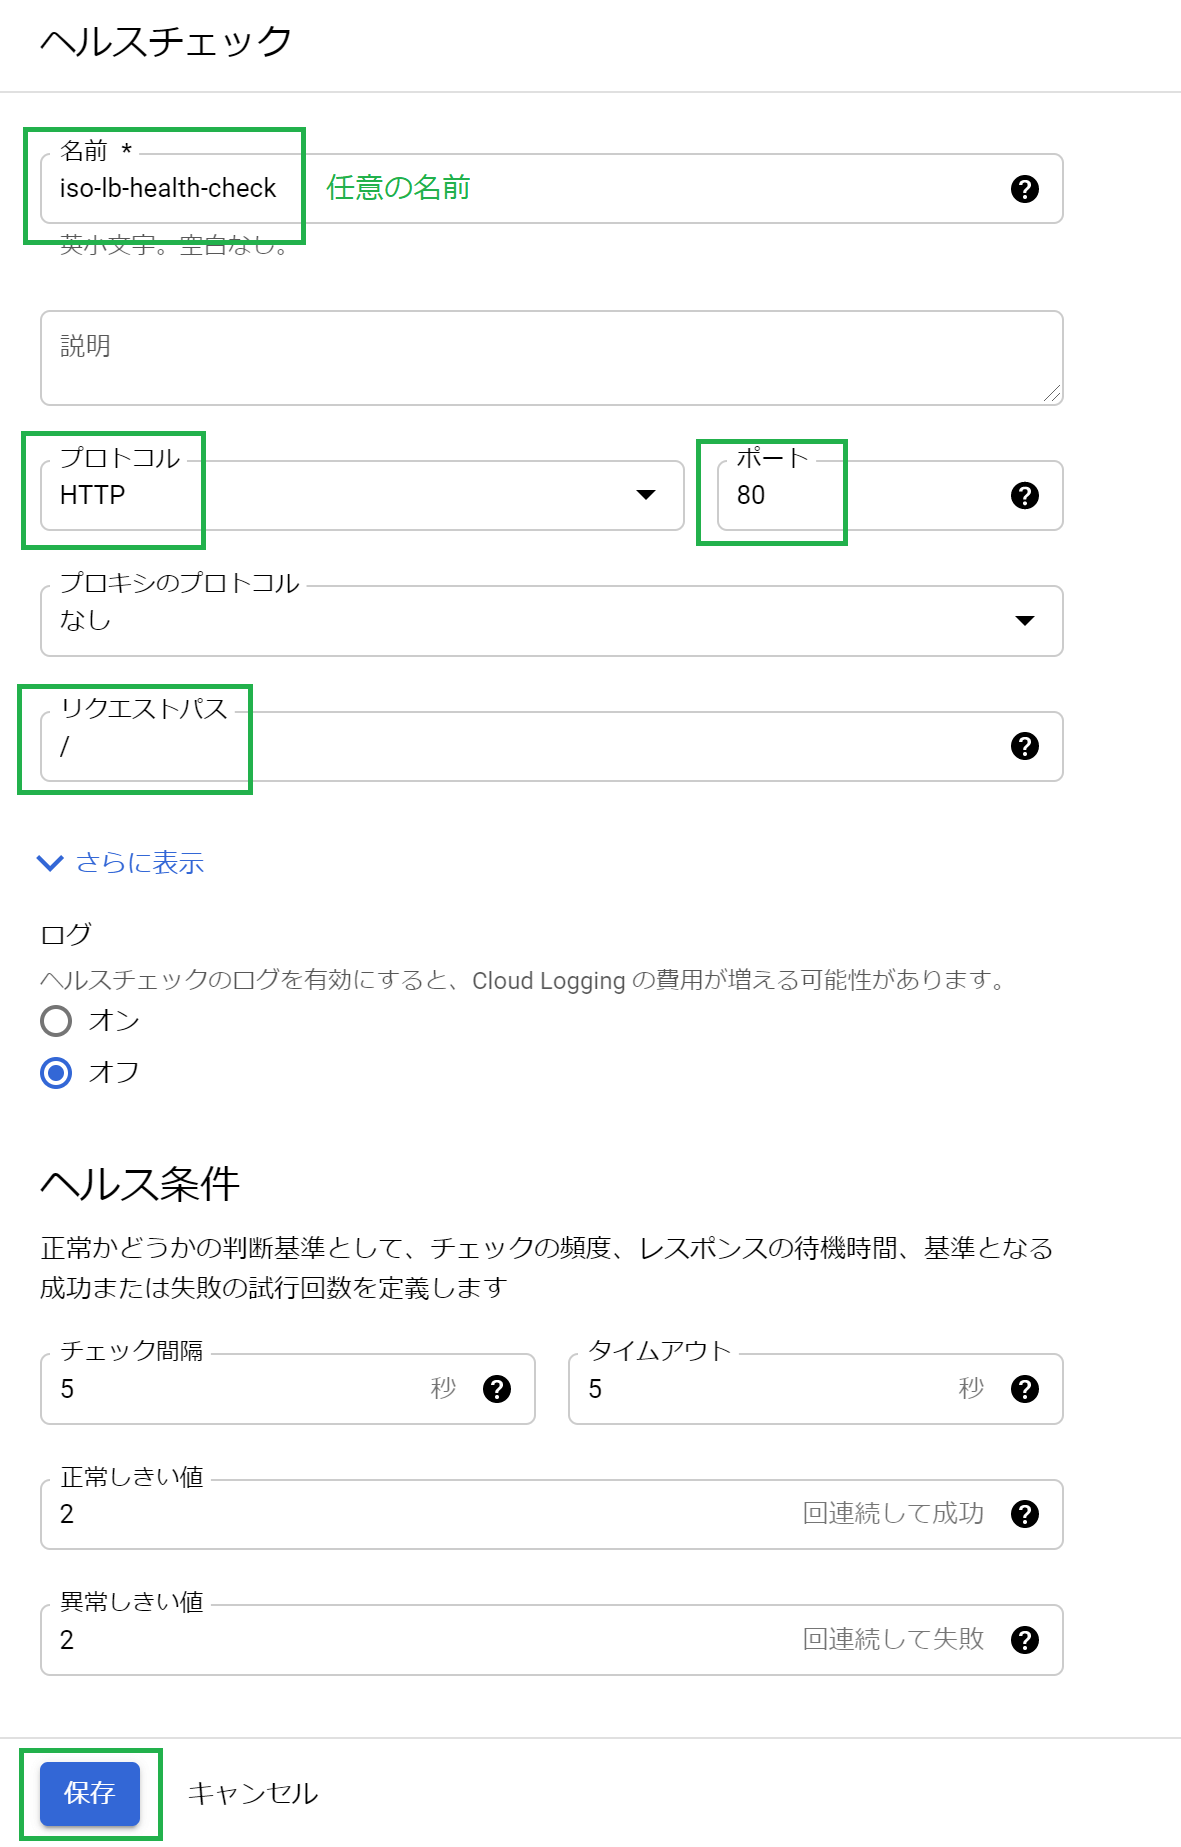This screenshot has width=1181, height=1847.
Task: Focus the 名前 field containing iso-lb-health-check
Action: [170, 188]
